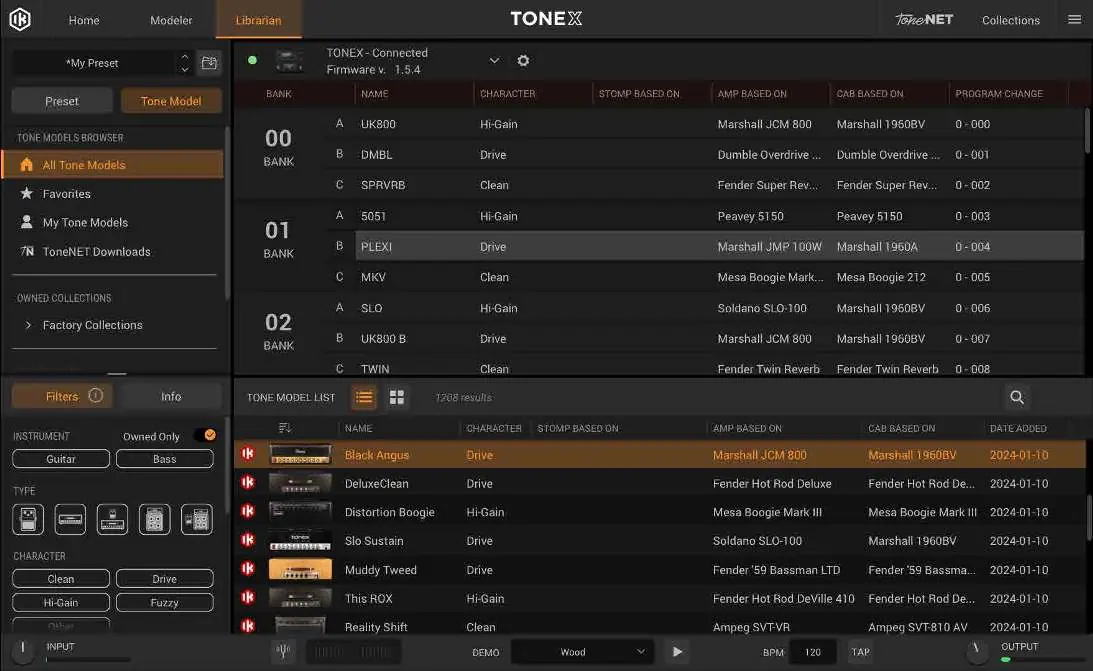This screenshot has height=671, width=1093.
Task: Click the IK Multimedia logo icon
Action: 20,19
